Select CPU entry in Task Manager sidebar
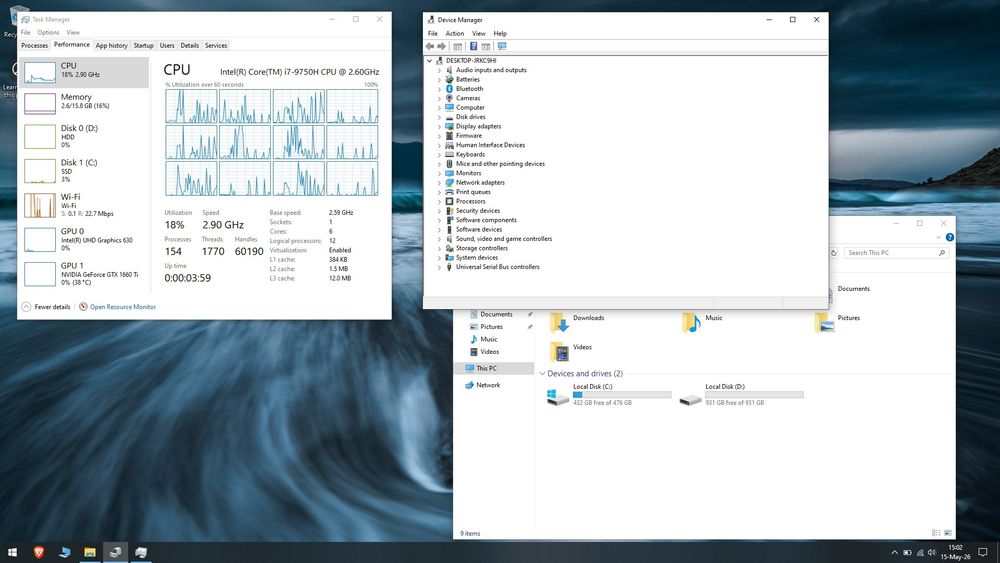Viewport: 1000px width, 563px height. click(x=84, y=72)
